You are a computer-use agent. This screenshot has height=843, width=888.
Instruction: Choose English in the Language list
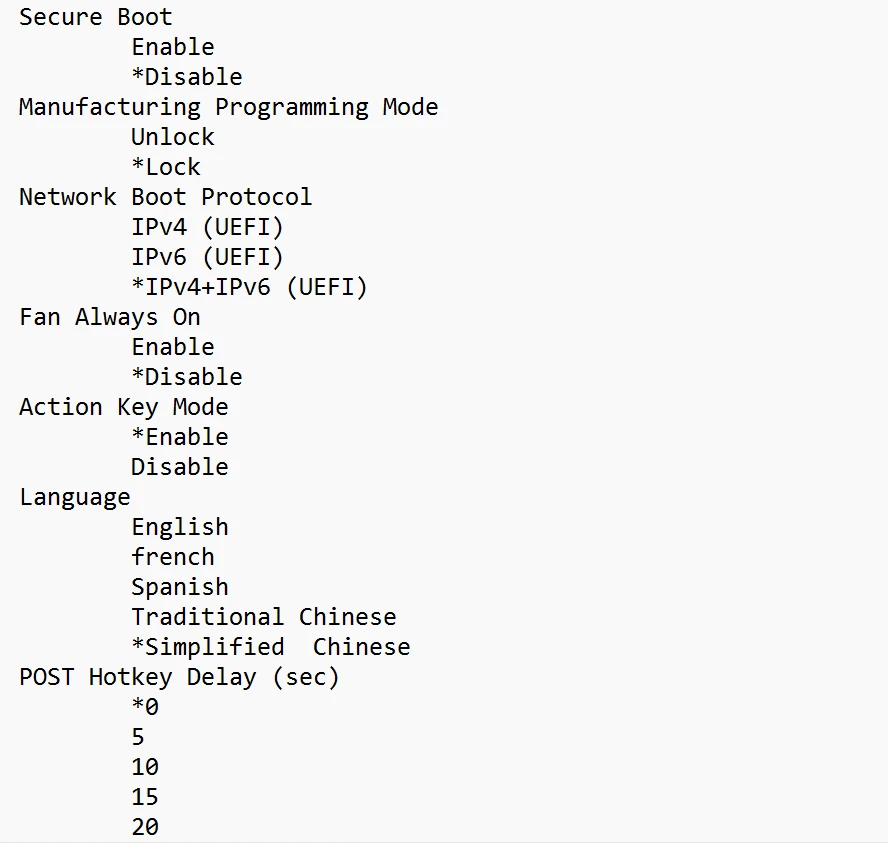coord(180,527)
